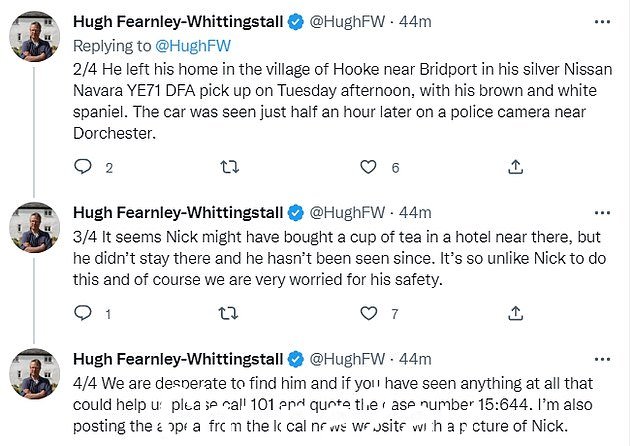Open the 4/4 tweet text about case number

pos(333,405)
